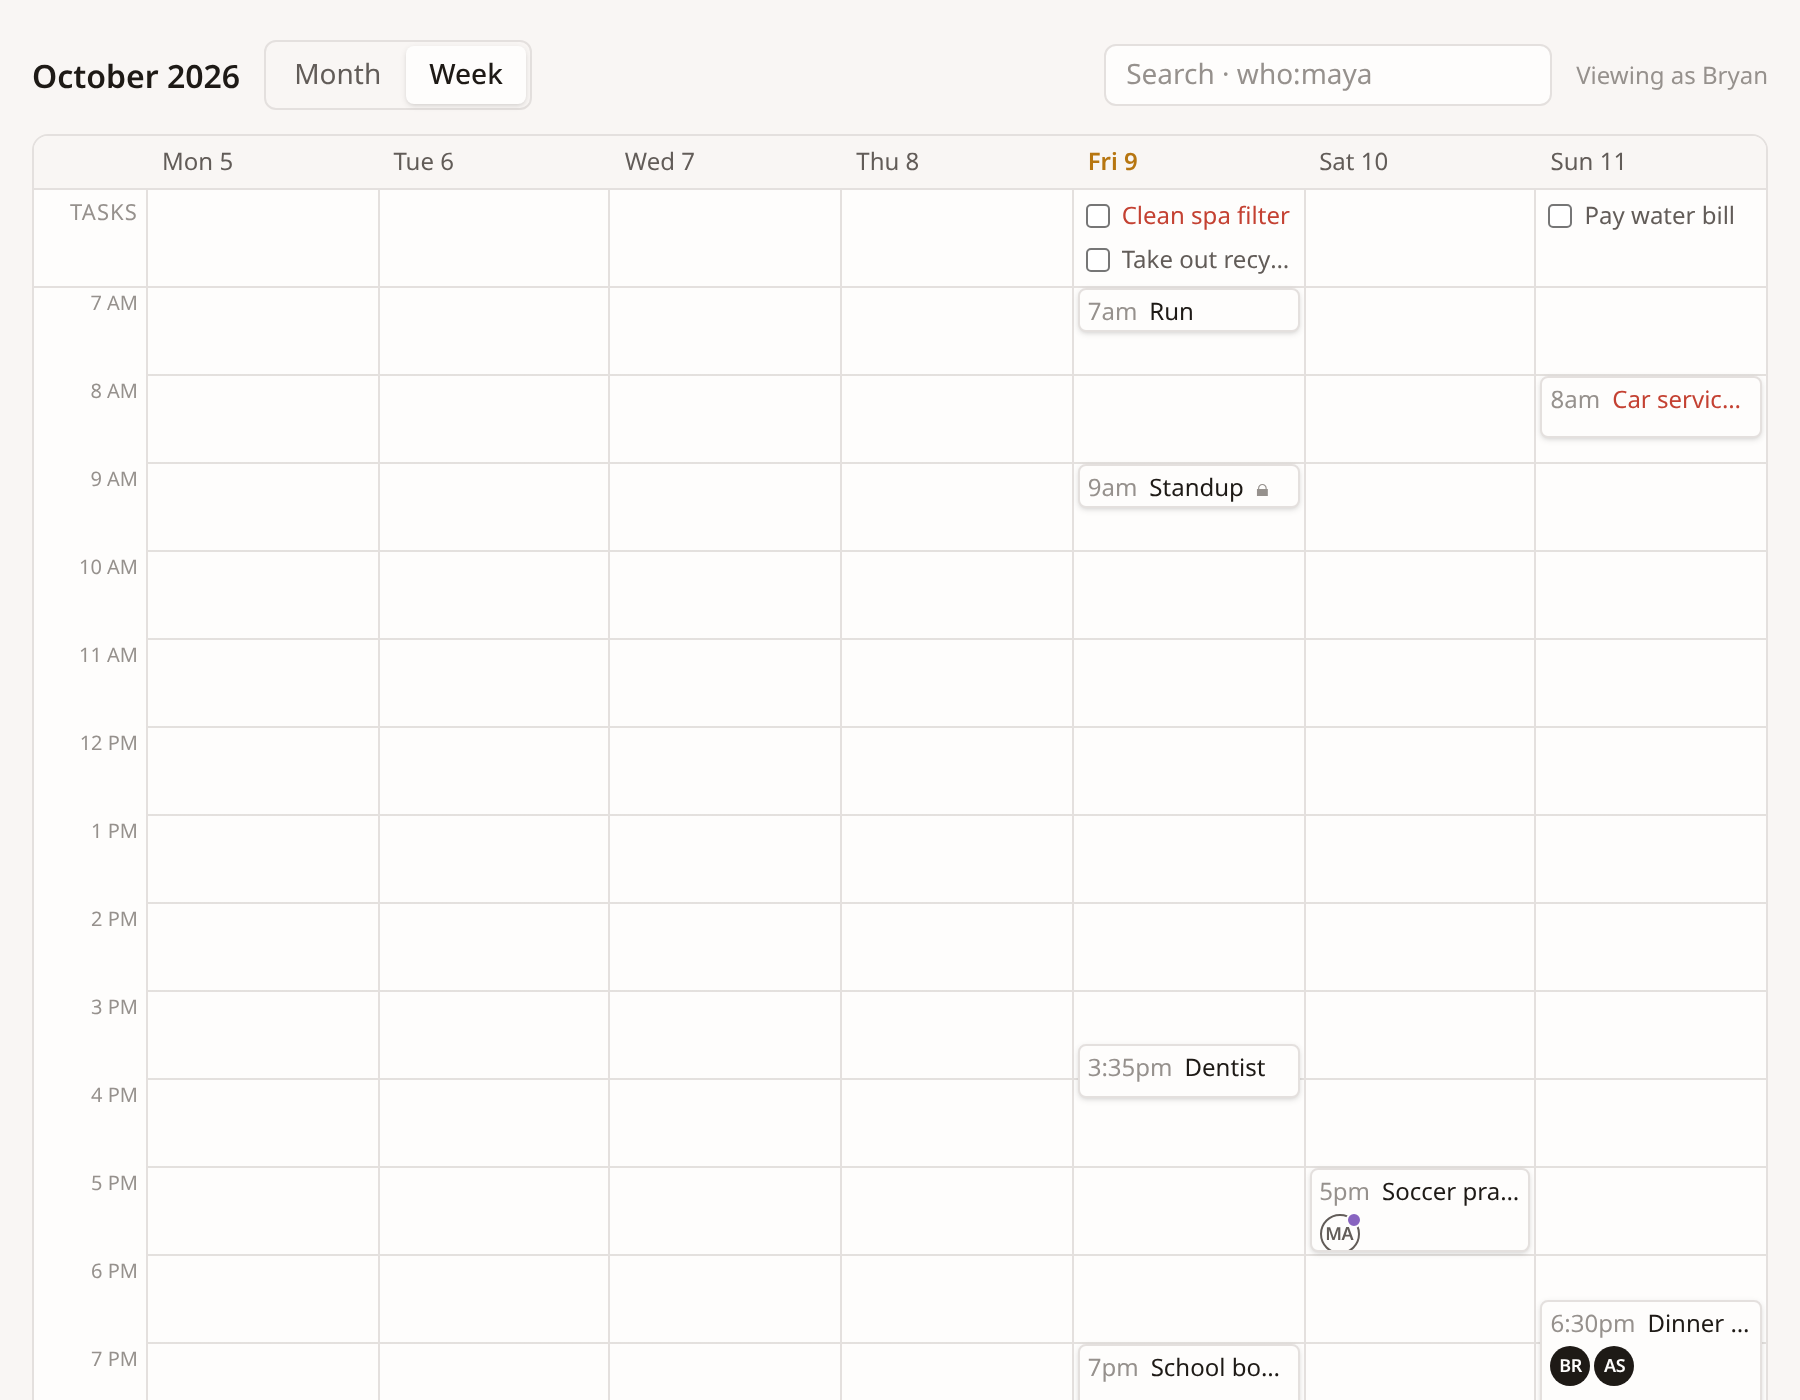This screenshot has height=1400, width=1800.
Task: Check the Clean spa filter task
Action: pos(1098,216)
